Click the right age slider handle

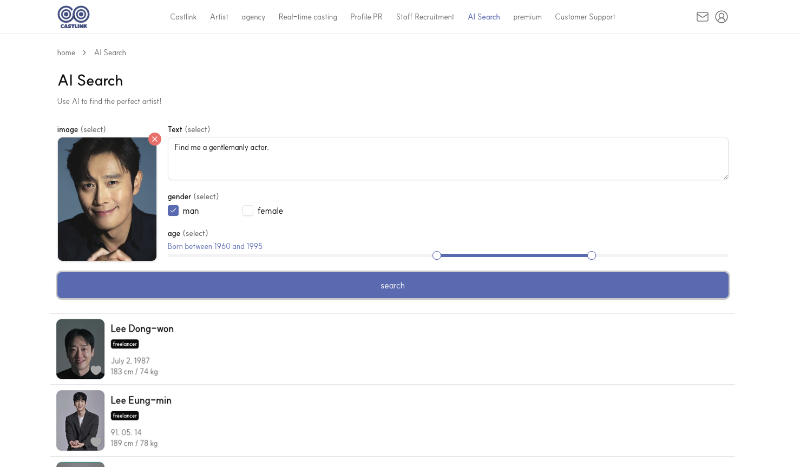591,255
